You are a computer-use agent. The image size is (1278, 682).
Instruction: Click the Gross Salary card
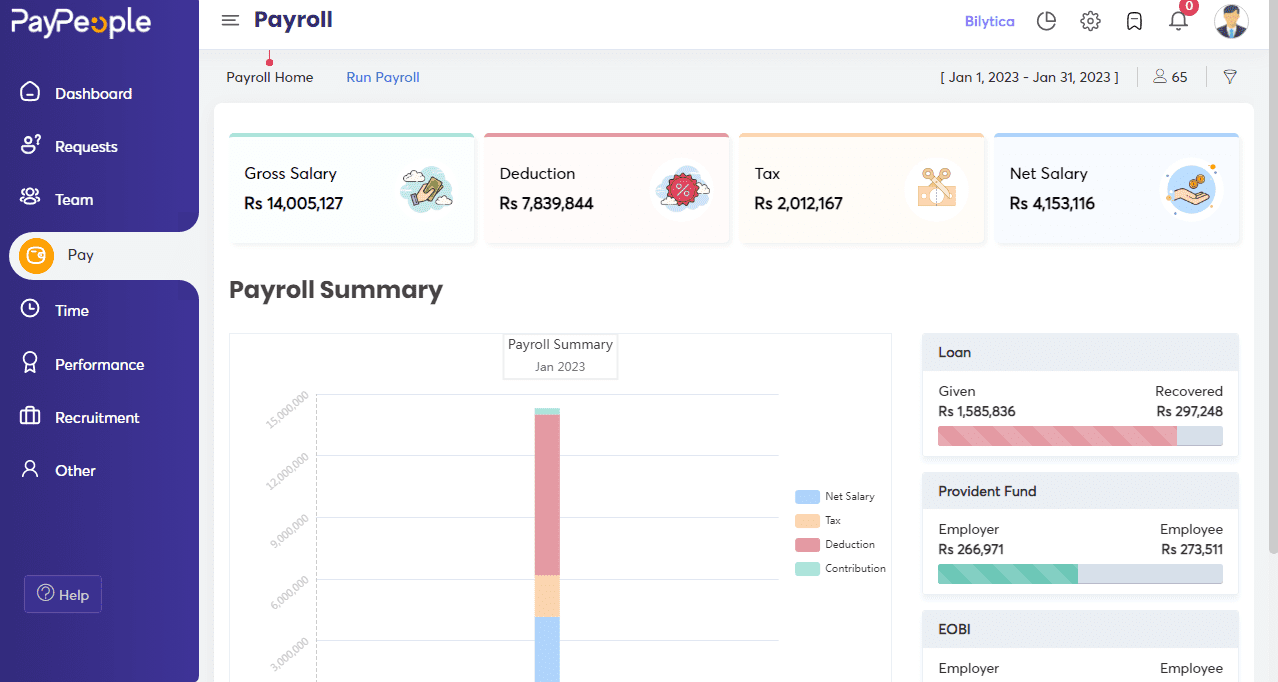pyautogui.click(x=352, y=188)
